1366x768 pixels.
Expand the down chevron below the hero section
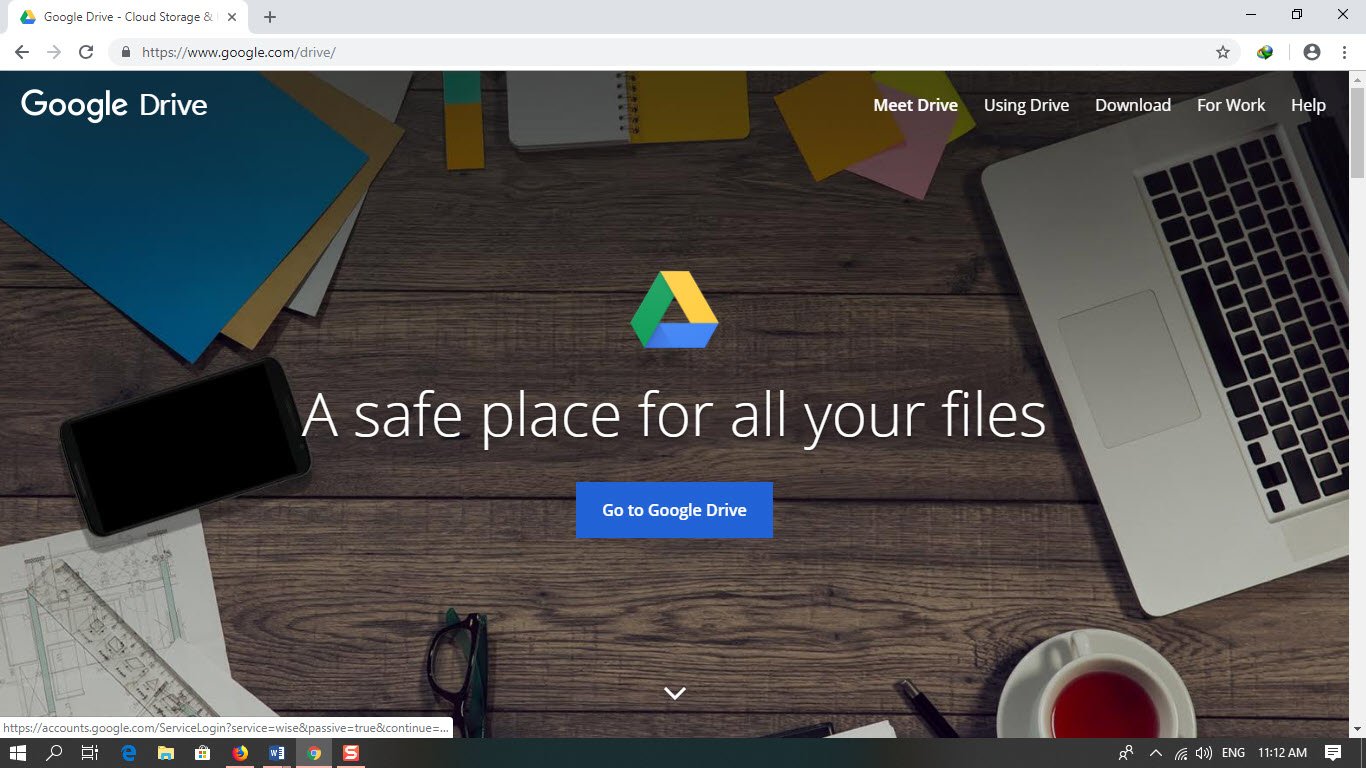point(675,692)
